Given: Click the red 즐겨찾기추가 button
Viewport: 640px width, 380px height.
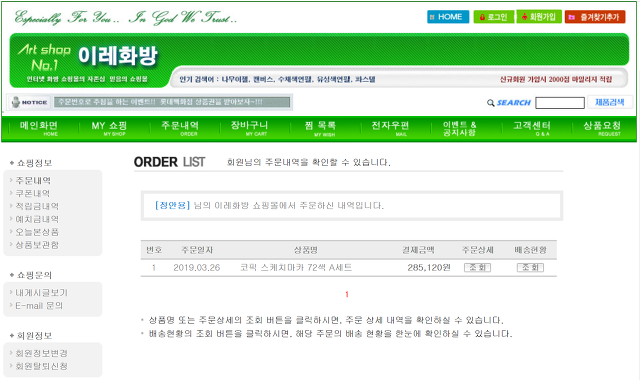Looking at the screenshot, I should coord(595,17).
